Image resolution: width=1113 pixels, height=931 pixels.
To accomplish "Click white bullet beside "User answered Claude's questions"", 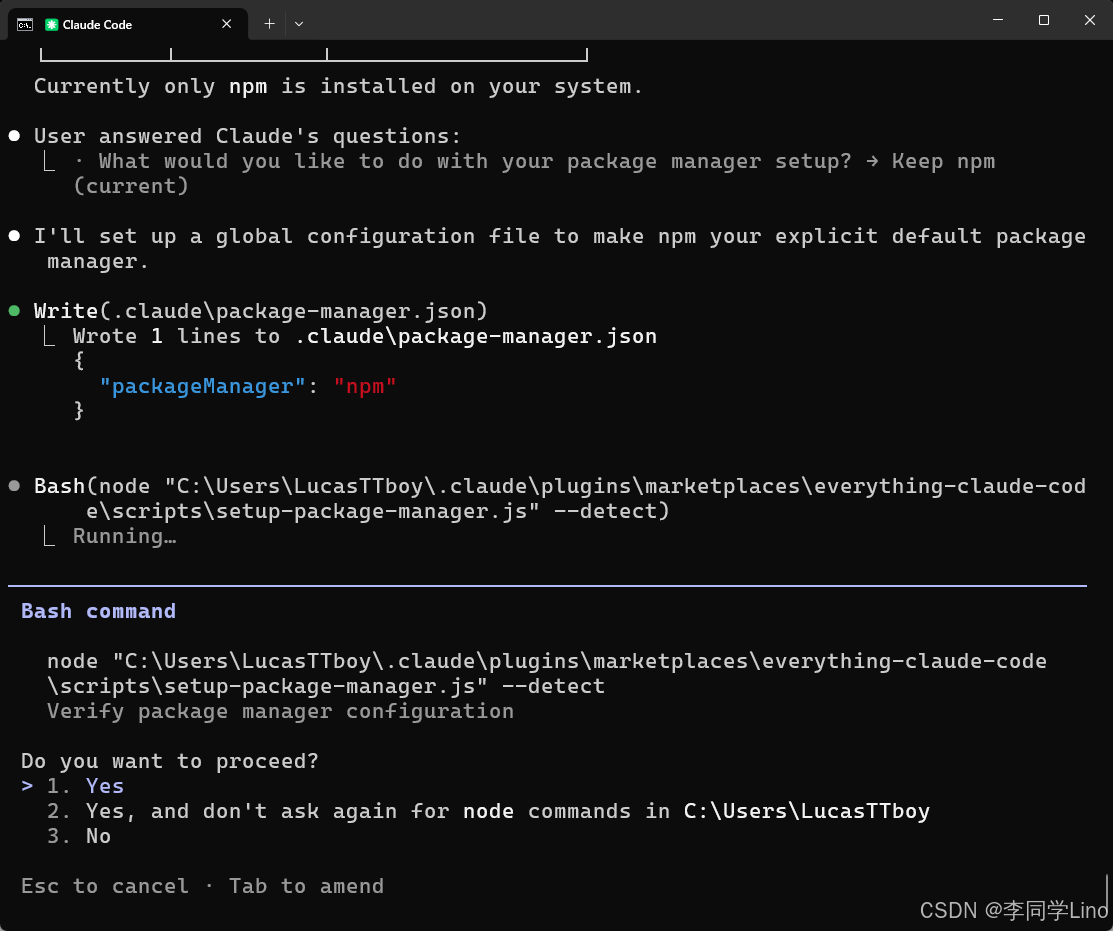I will 14,136.
